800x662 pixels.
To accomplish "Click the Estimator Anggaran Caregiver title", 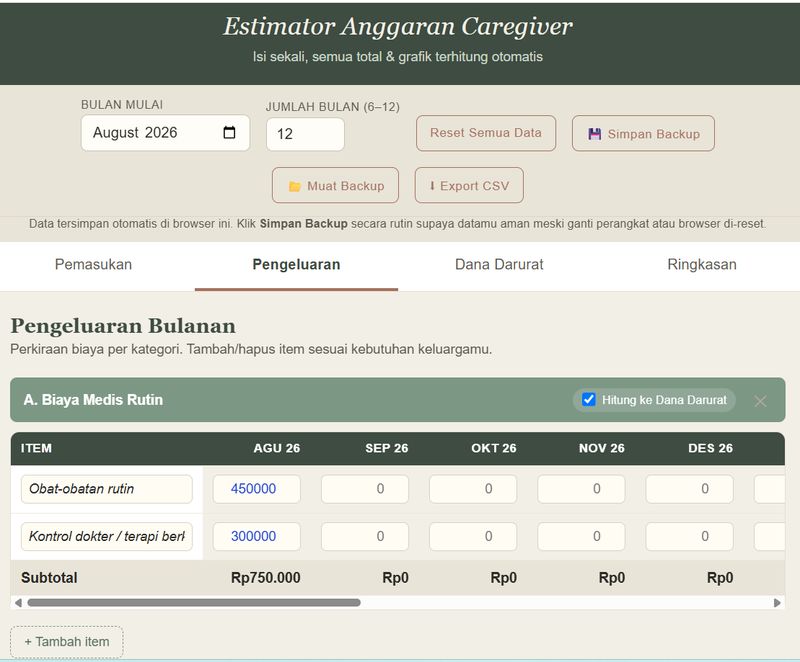I will (x=398, y=27).
